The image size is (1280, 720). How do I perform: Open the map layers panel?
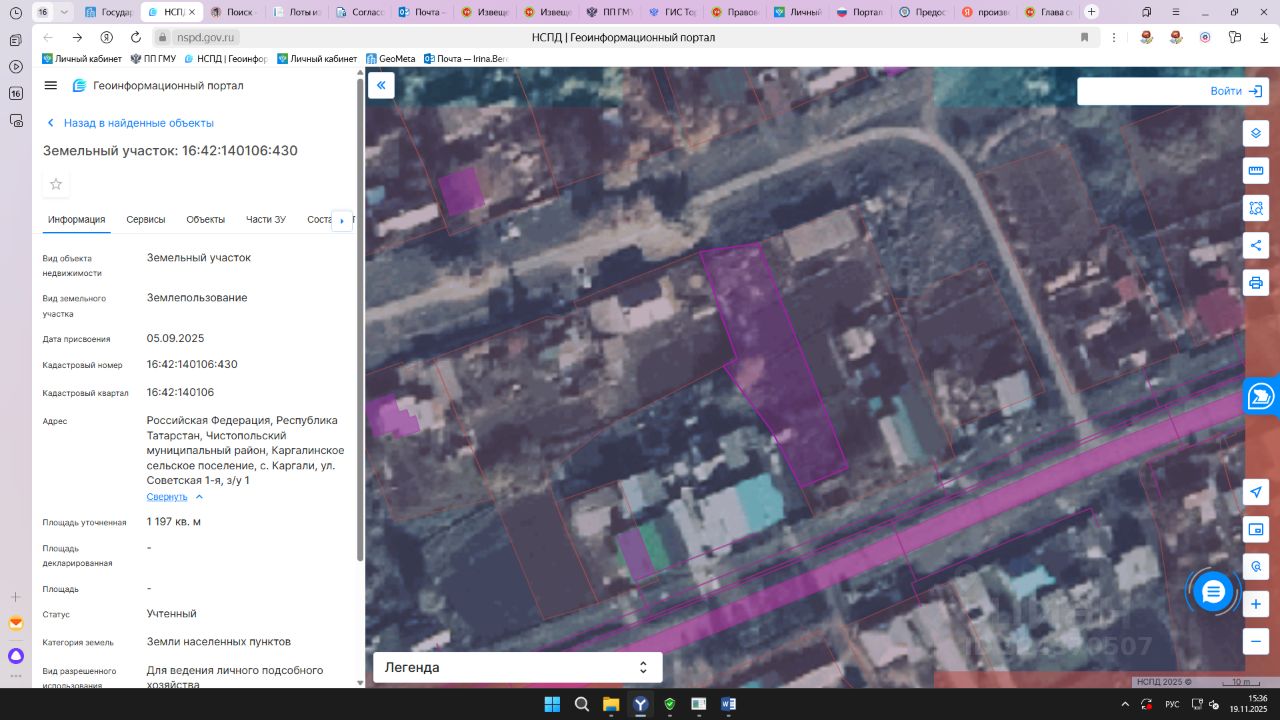(1256, 134)
